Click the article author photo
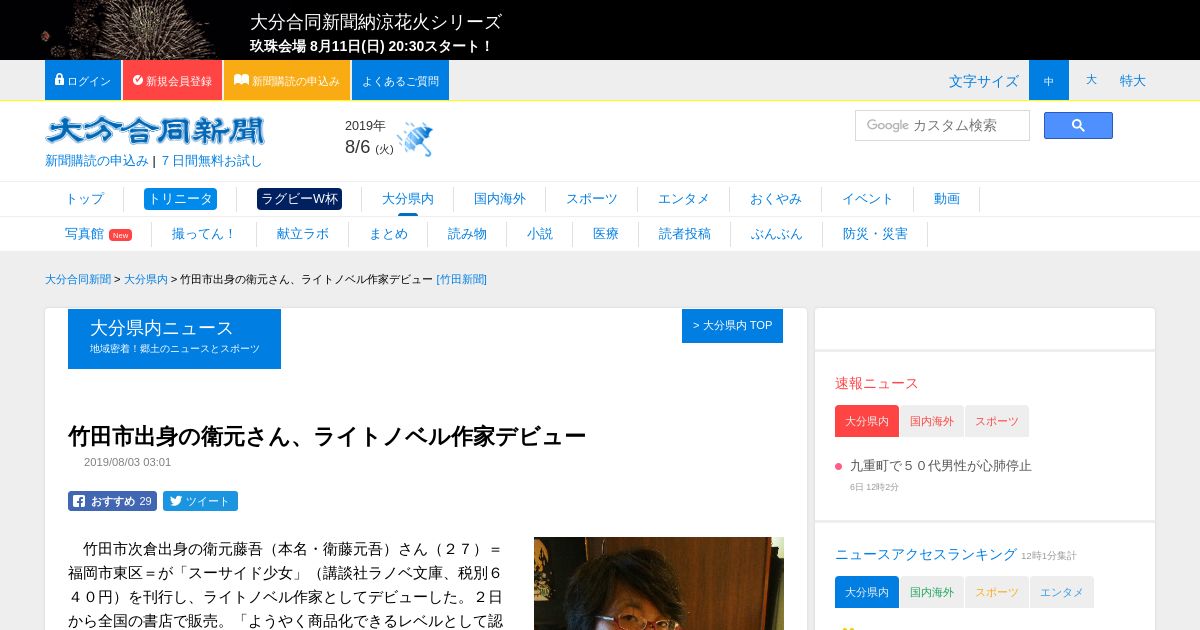The height and width of the screenshot is (630, 1200). tap(659, 584)
